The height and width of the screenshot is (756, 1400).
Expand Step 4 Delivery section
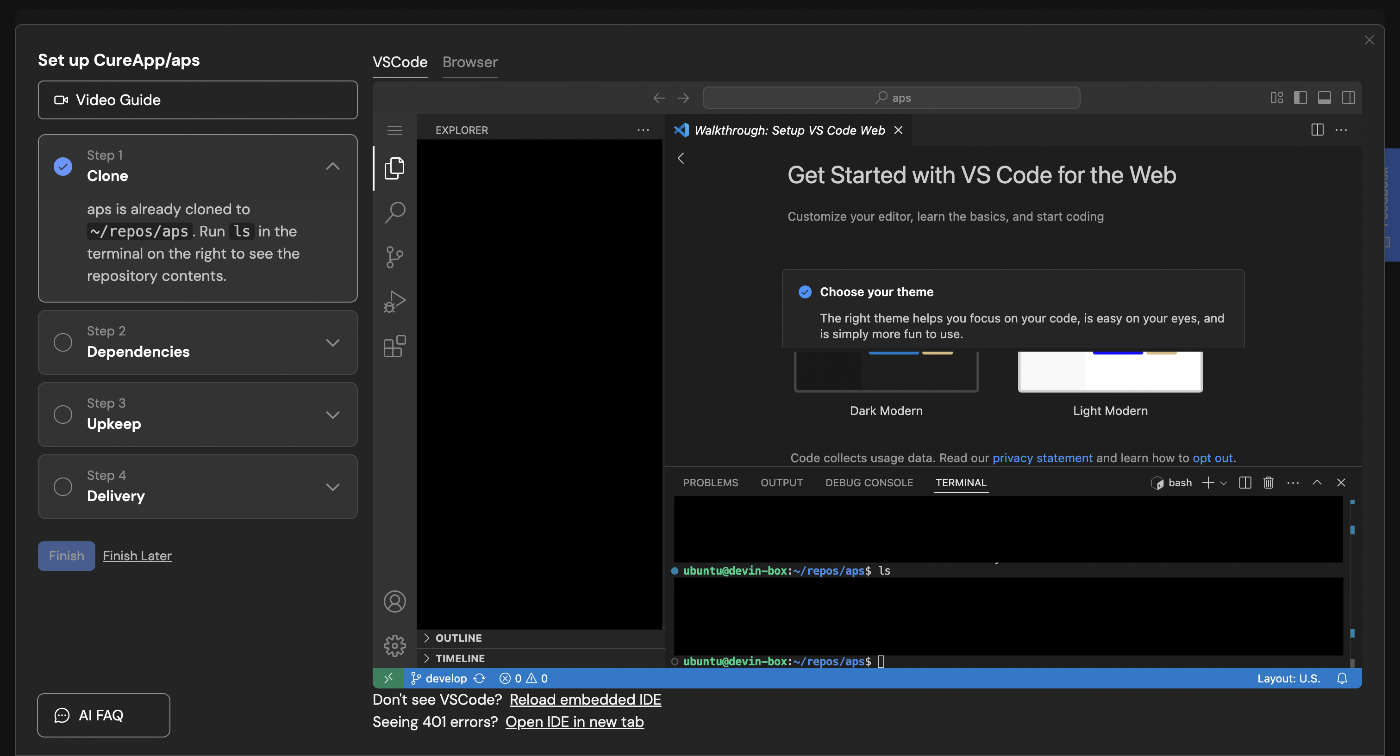[x=333, y=486]
